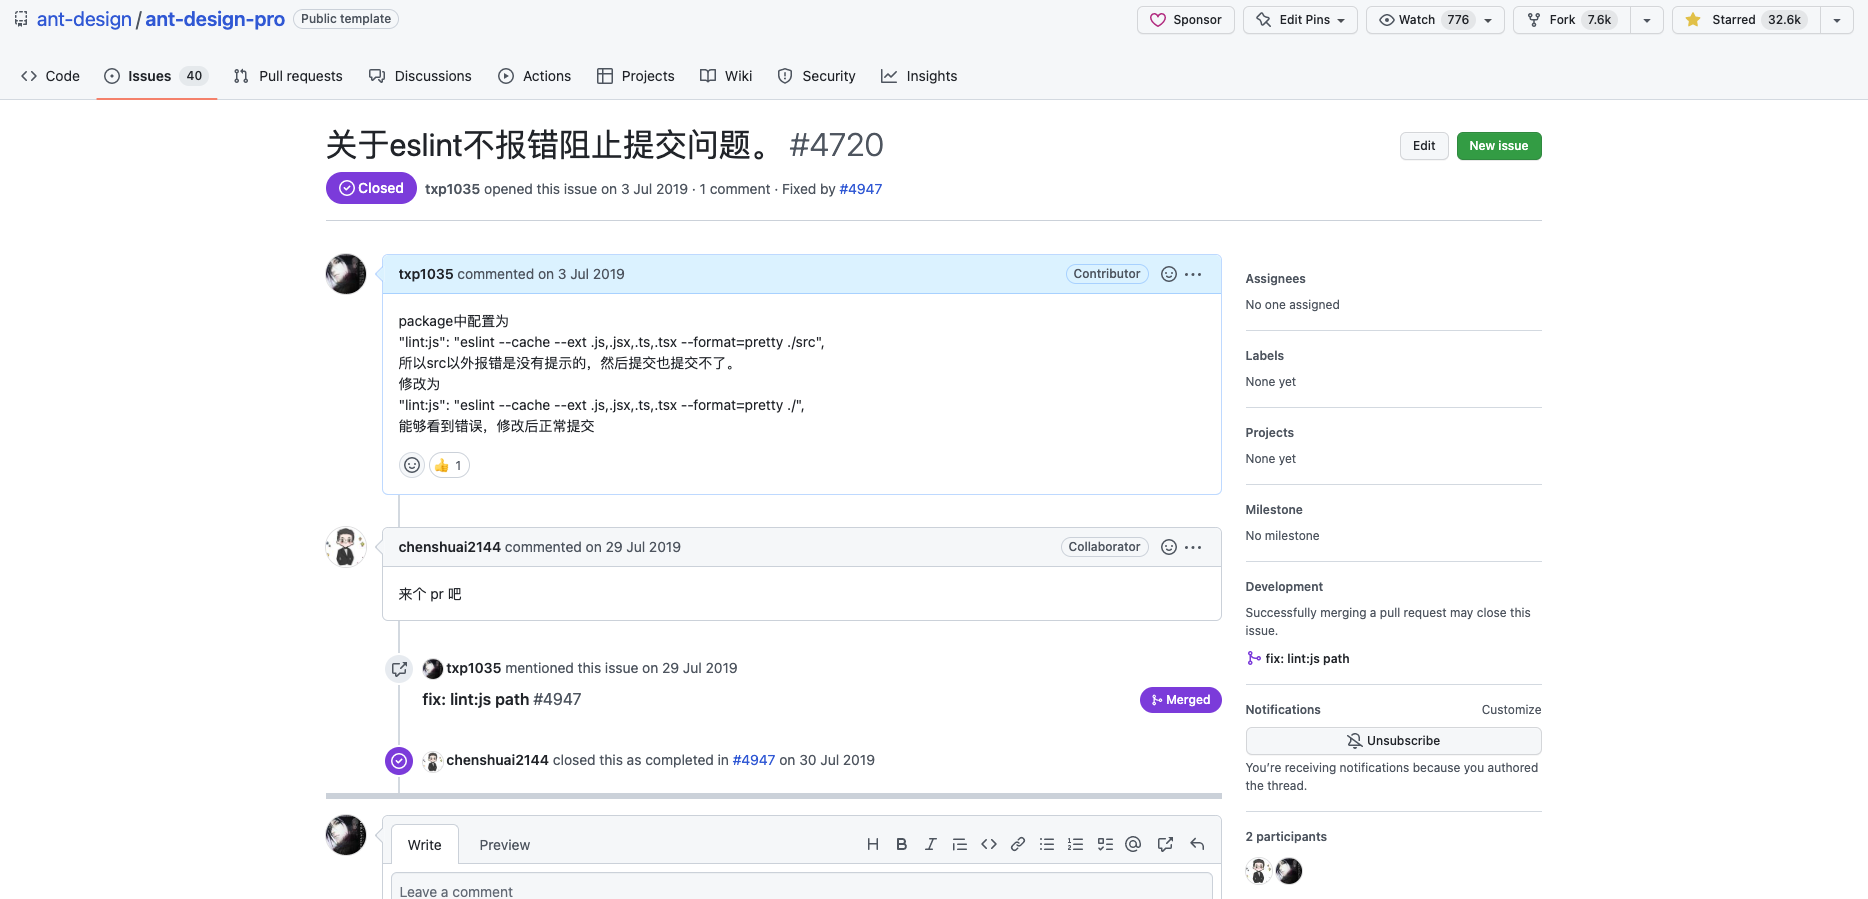Click the Heading icon in comment toolbar
Image resolution: width=1868 pixels, height=899 pixels.
click(872, 844)
